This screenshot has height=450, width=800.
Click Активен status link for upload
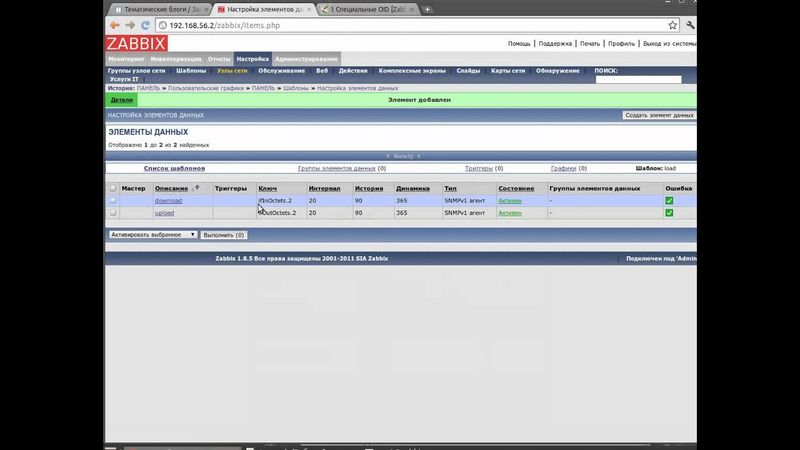pos(510,213)
